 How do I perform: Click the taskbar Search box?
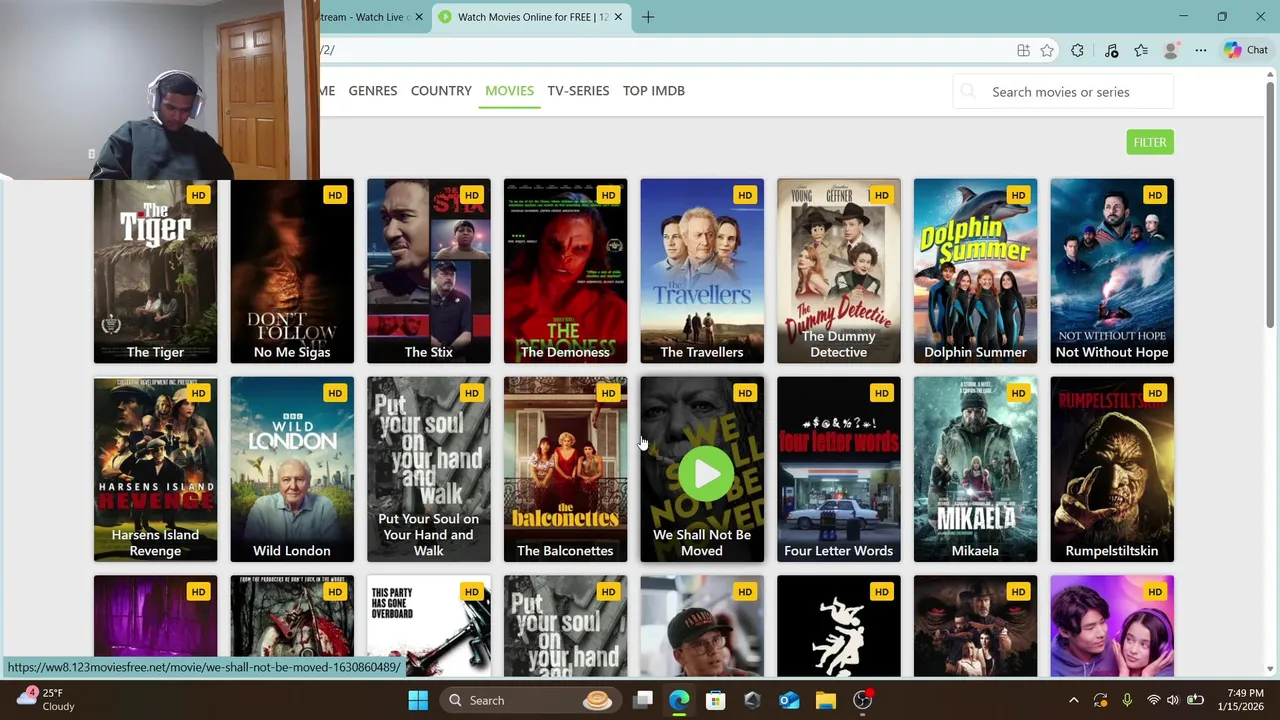[x=530, y=700]
